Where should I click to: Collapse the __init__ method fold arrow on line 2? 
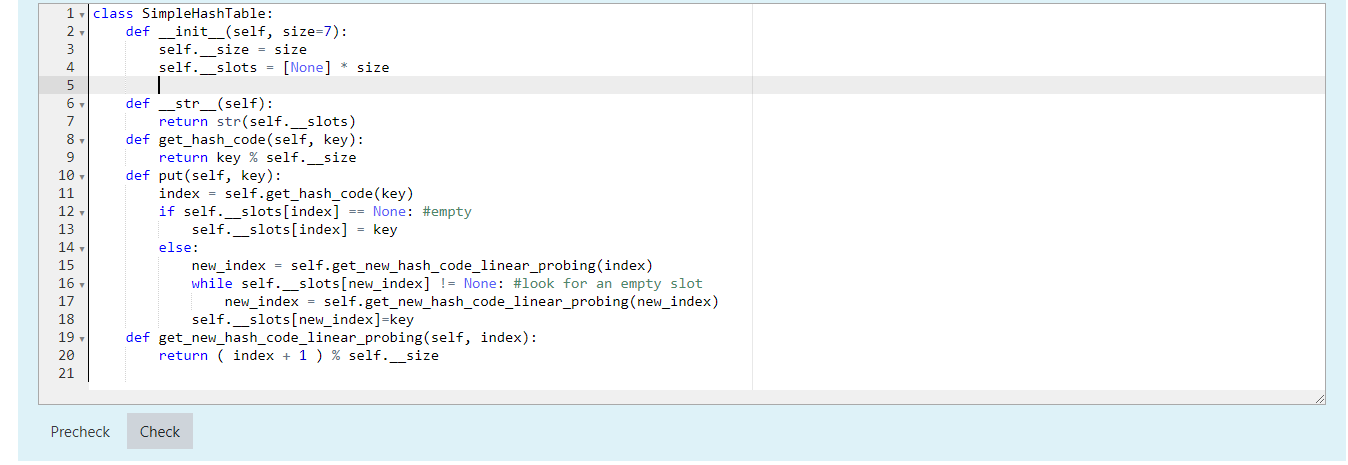[81, 32]
